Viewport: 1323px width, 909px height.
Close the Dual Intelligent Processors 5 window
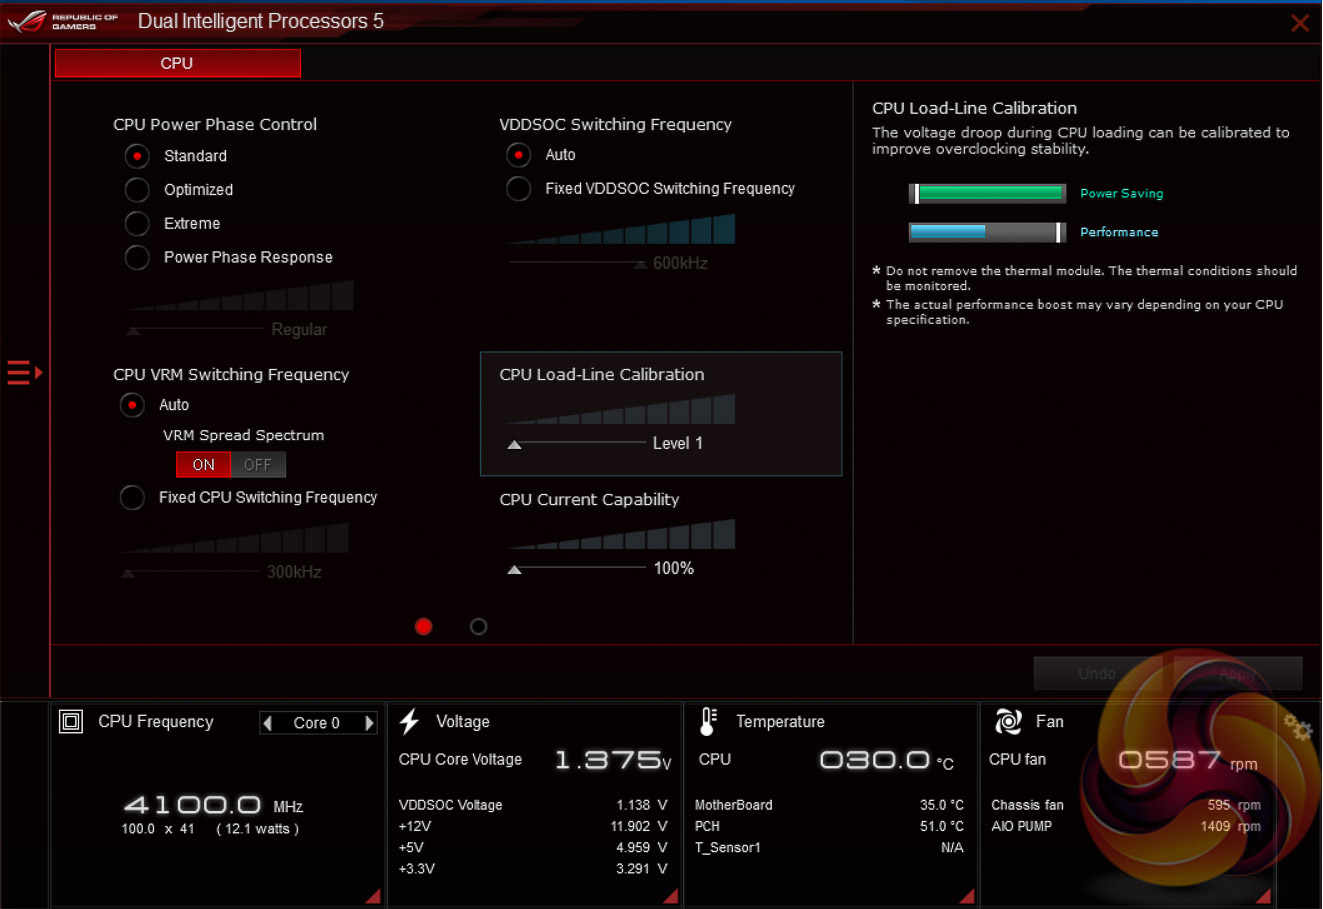[x=1300, y=23]
